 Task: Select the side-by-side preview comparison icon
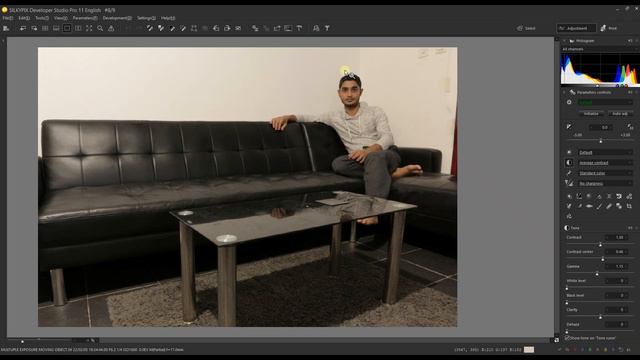(78, 28)
